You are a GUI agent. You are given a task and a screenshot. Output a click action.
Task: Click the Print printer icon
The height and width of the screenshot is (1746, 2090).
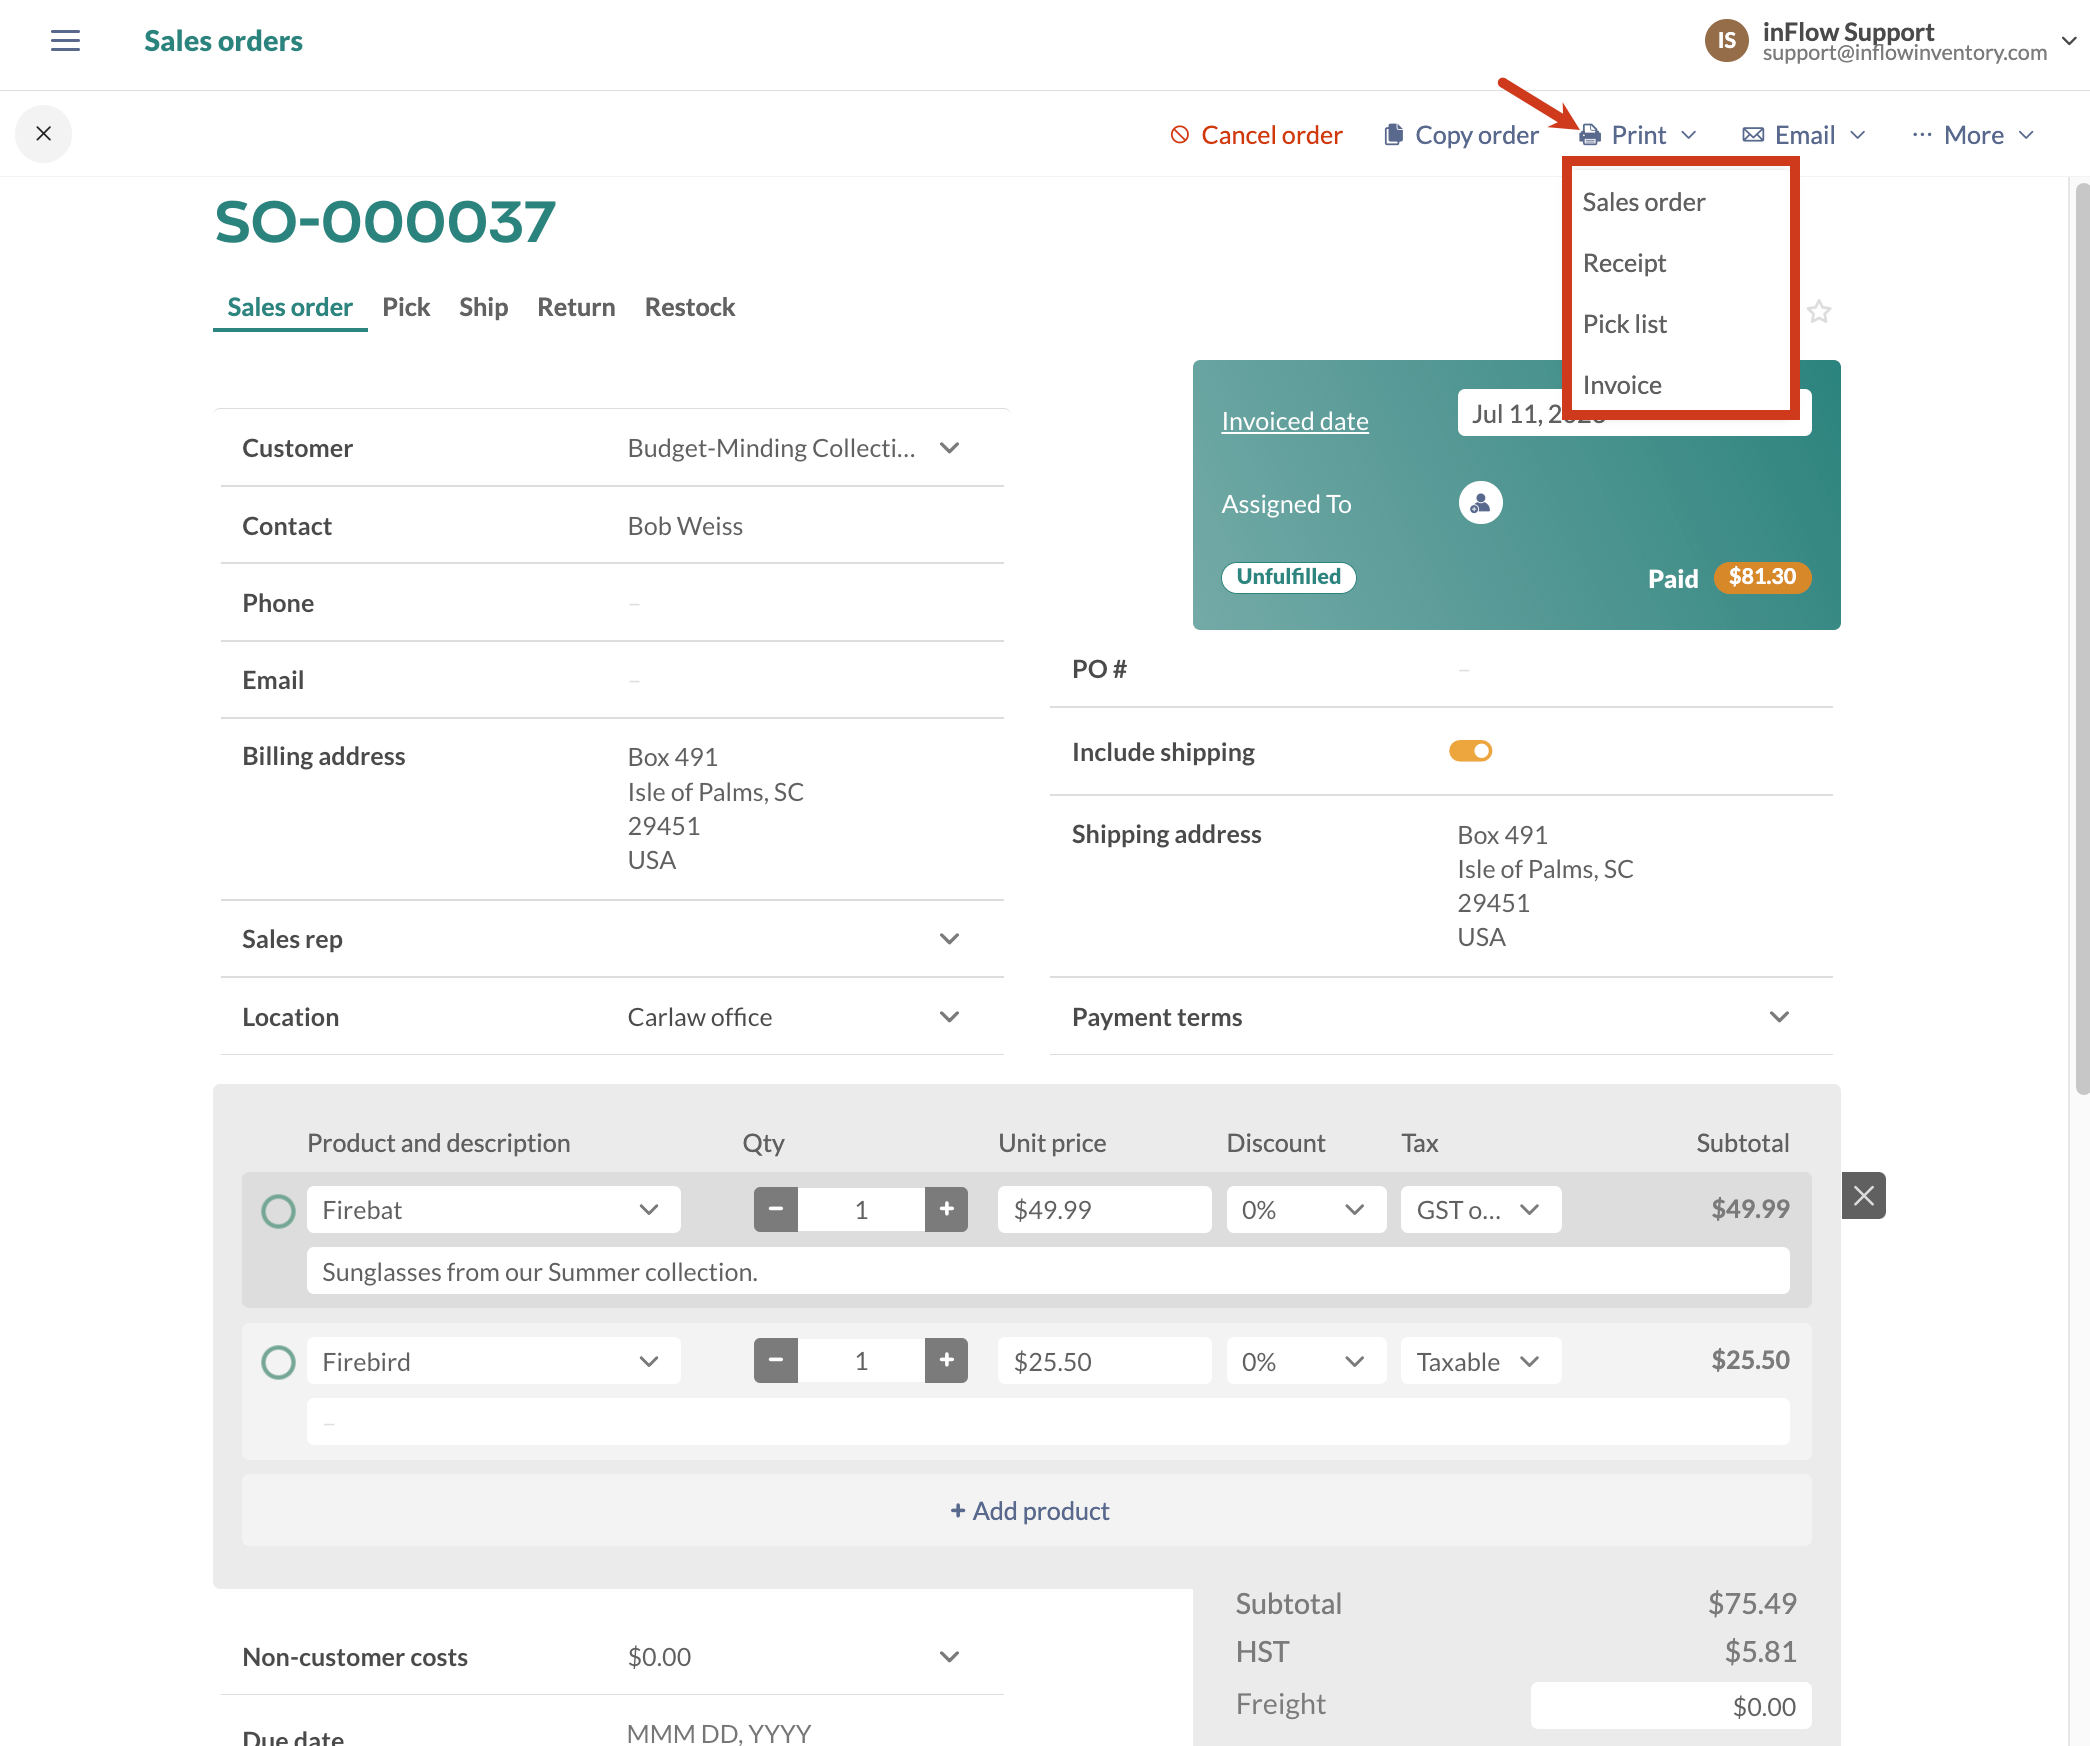pyautogui.click(x=1590, y=135)
